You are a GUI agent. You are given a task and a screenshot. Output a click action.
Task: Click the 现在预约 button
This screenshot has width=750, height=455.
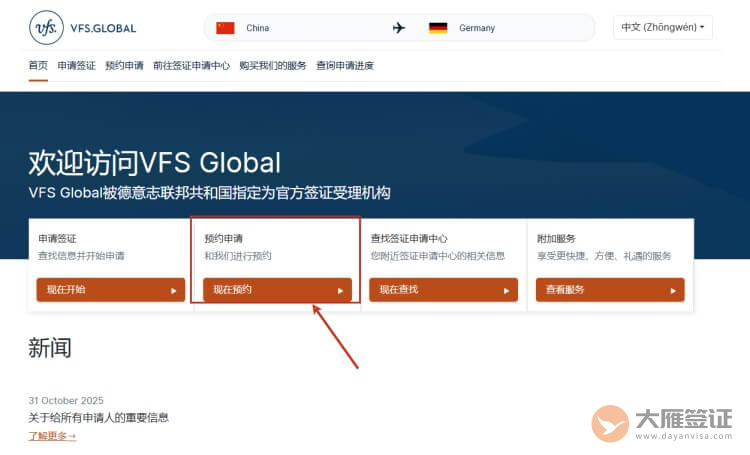point(277,289)
